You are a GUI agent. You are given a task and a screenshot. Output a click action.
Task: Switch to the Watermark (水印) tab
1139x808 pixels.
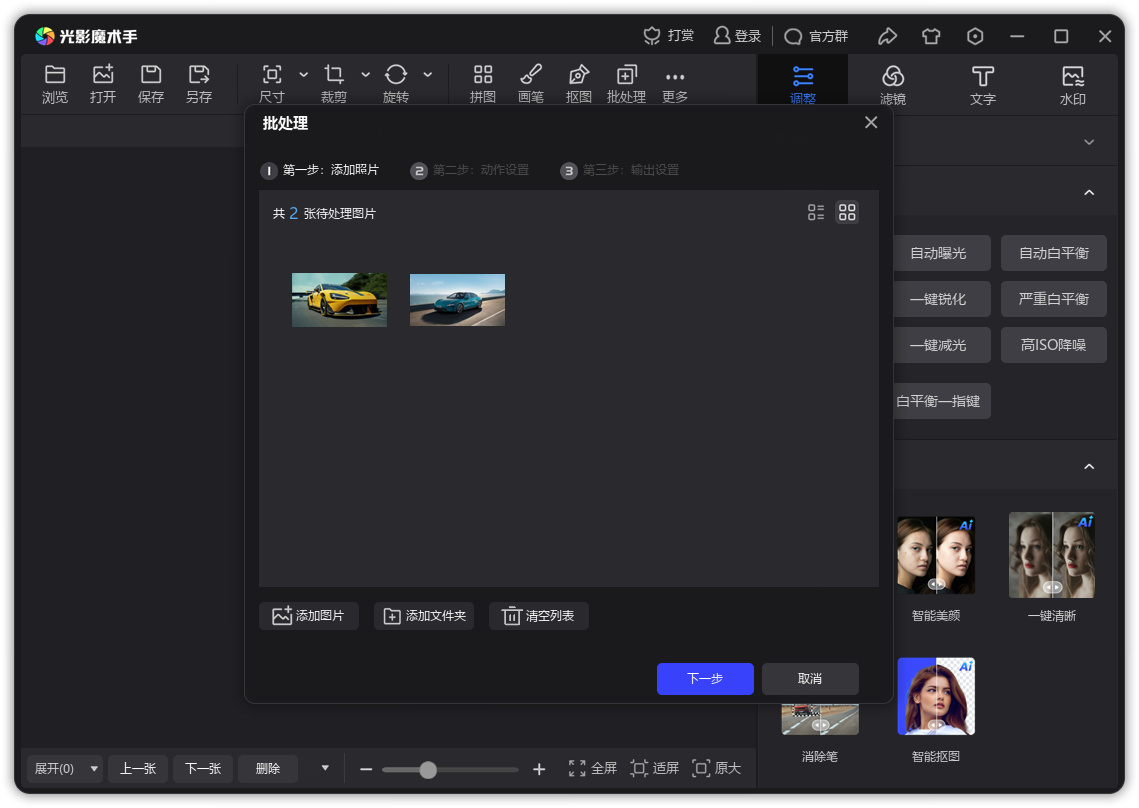(x=1073, y=84)
